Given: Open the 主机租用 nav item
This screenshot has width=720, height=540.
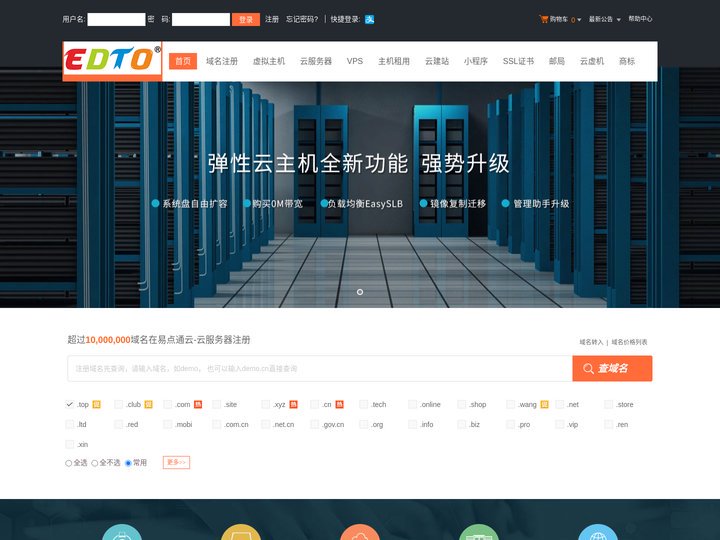Looking at the screenshot, I should 394,61.
